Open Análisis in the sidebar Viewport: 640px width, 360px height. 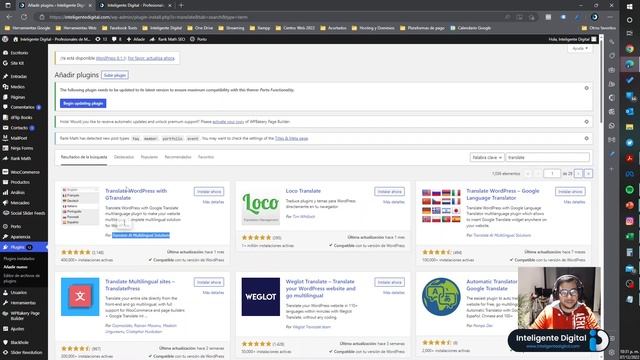(x=18, y=192)
